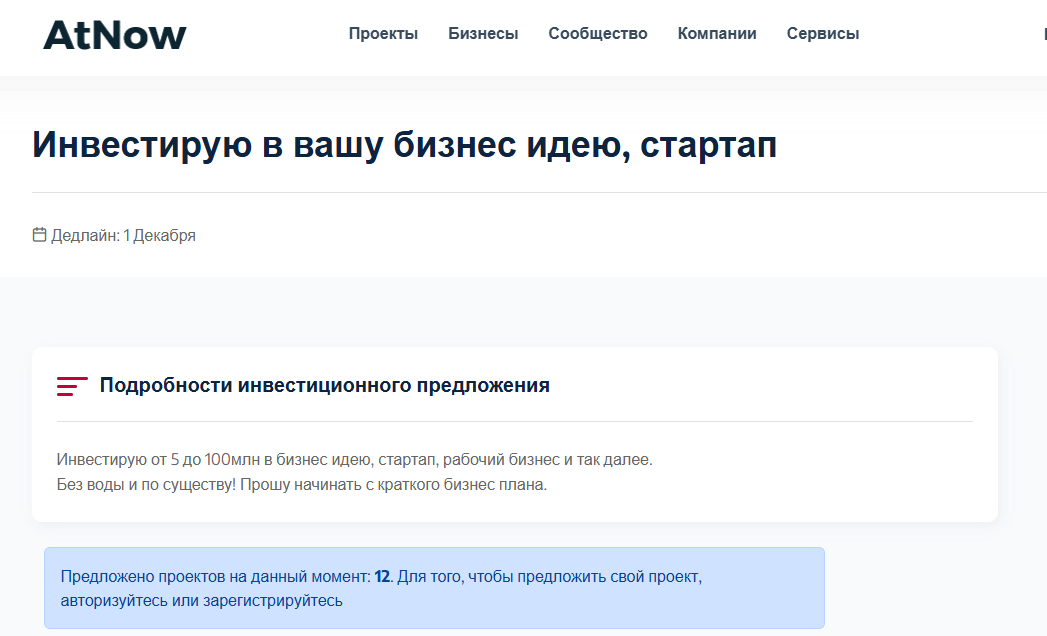The image size is (1047, 636).
Task: Click the AtNow logo
Action: (114, 34)
